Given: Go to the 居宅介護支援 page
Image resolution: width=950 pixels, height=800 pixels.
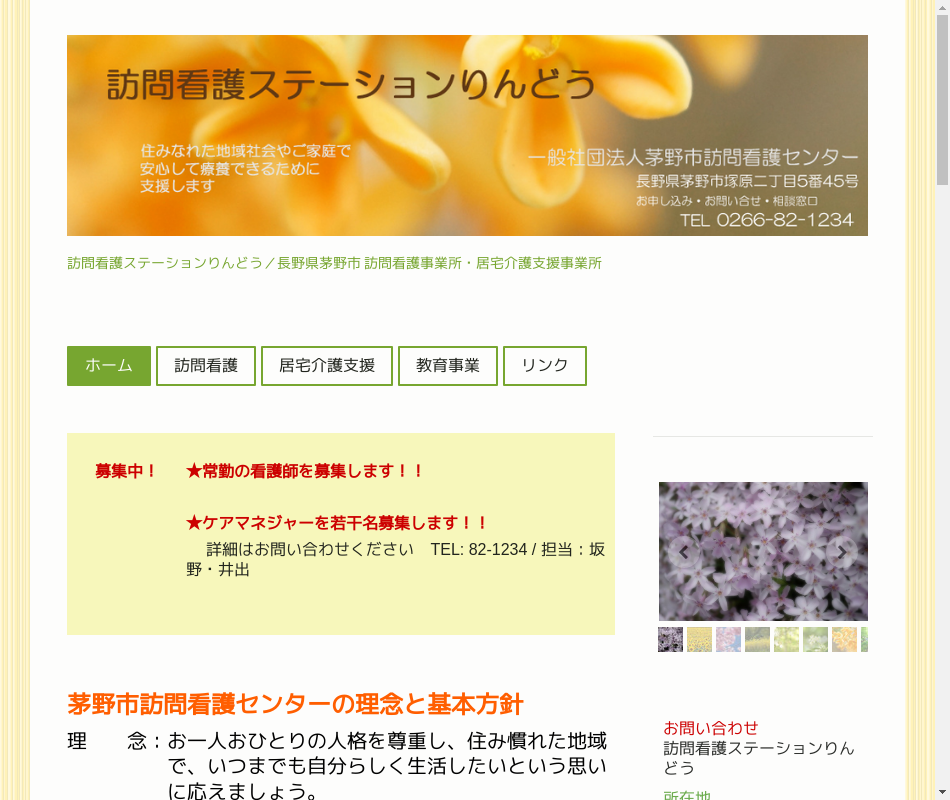Looking at the screenshot, I should 327,366.
